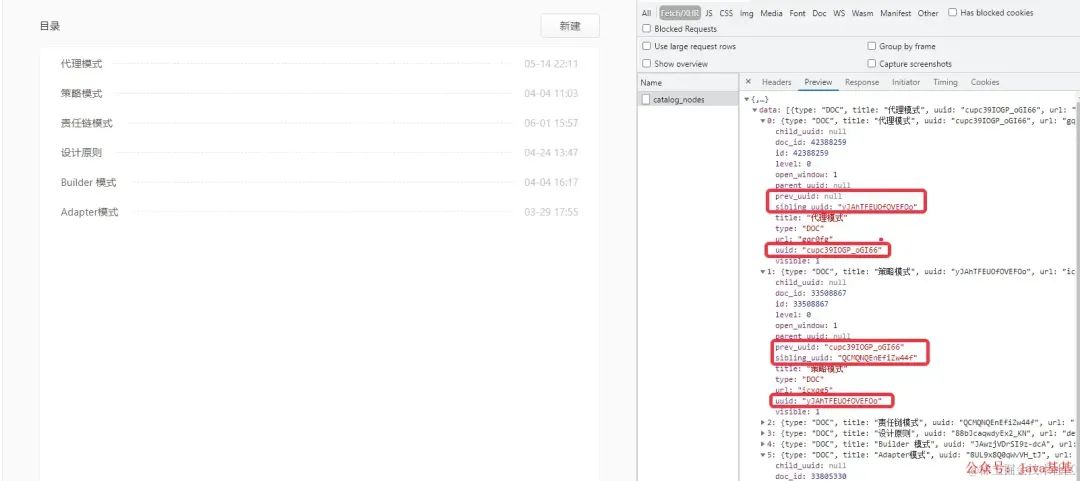Click date 03-29 17:55 of Adapter模式
This screenshot has width=1080, height=481.
[551, 212]
